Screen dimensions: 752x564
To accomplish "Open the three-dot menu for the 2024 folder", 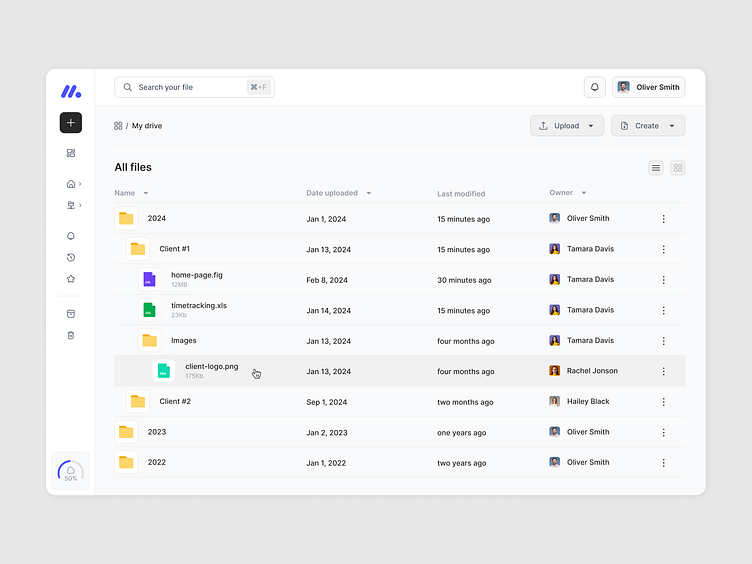I will point(663,219).
